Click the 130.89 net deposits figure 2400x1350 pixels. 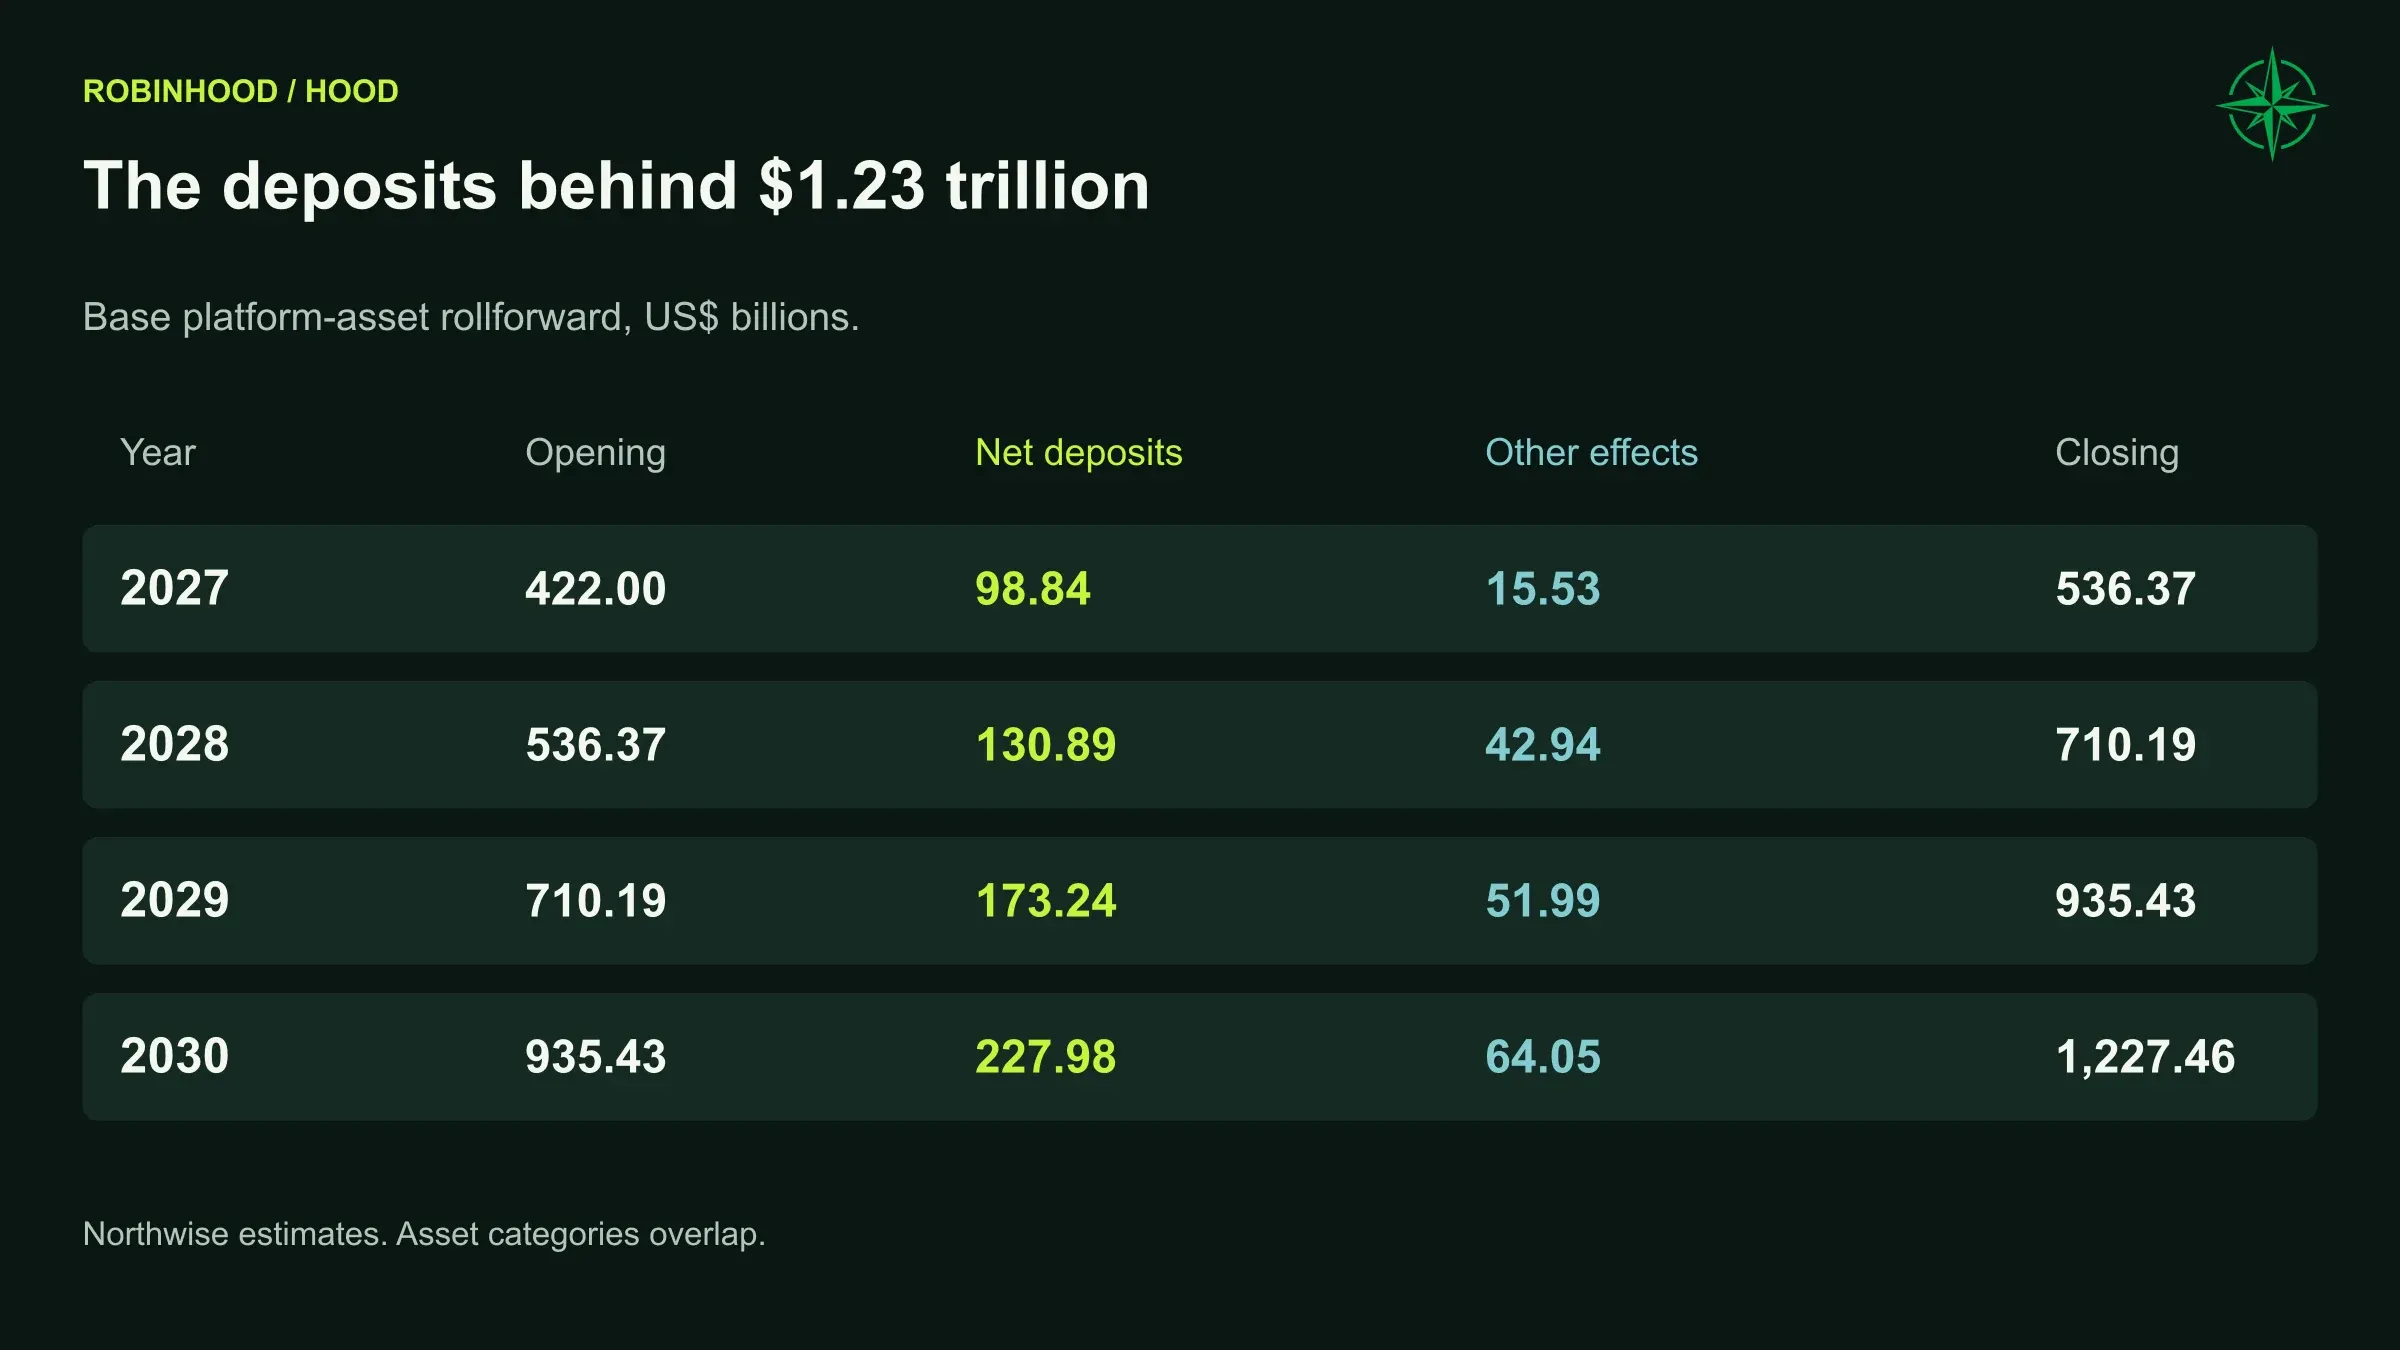point(1045,744)
